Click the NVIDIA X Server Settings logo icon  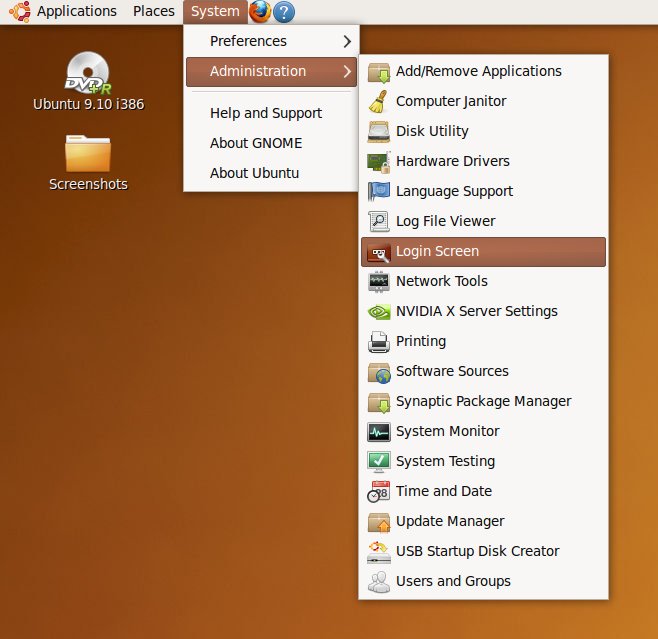click(x=379, y=312)
